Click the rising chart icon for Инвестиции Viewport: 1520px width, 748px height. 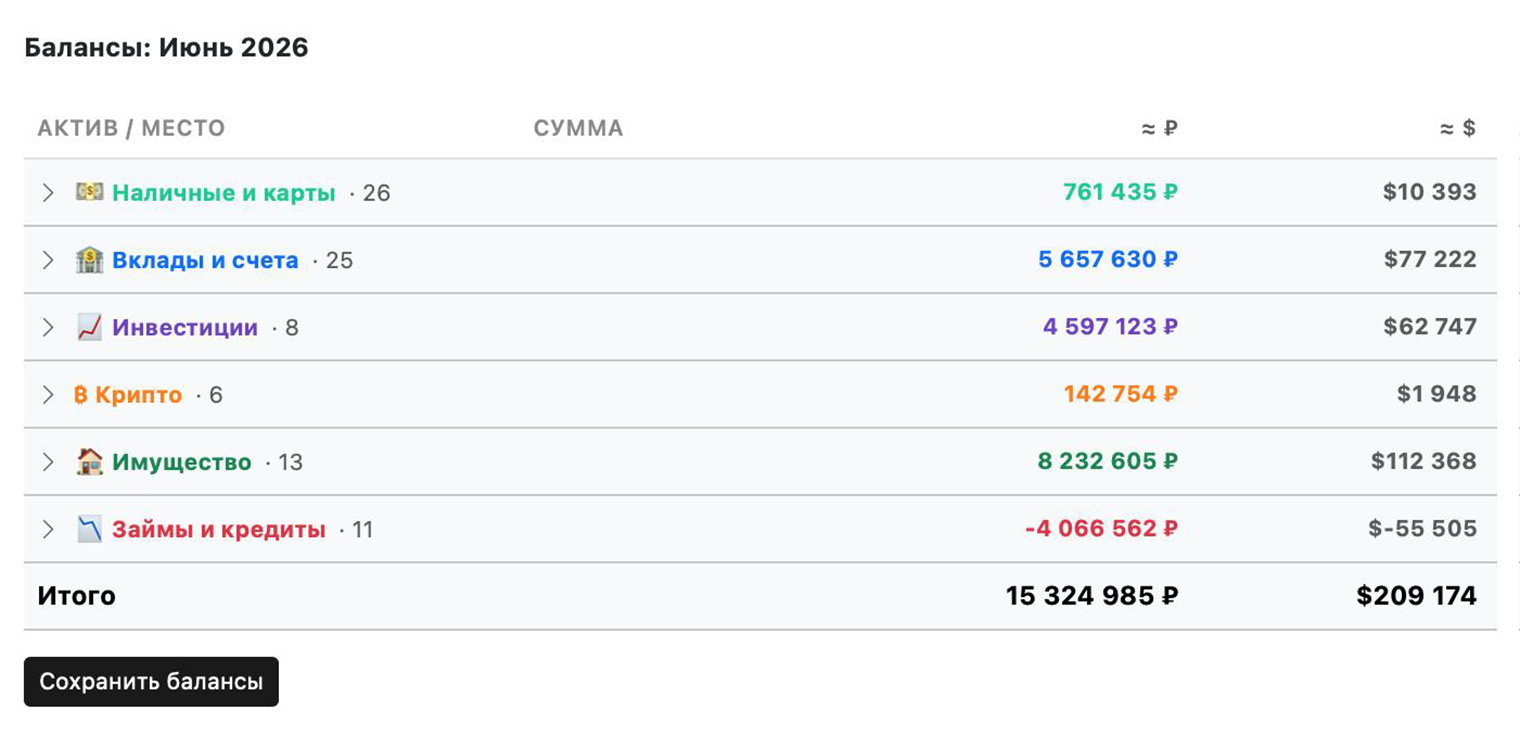[90, 327]
